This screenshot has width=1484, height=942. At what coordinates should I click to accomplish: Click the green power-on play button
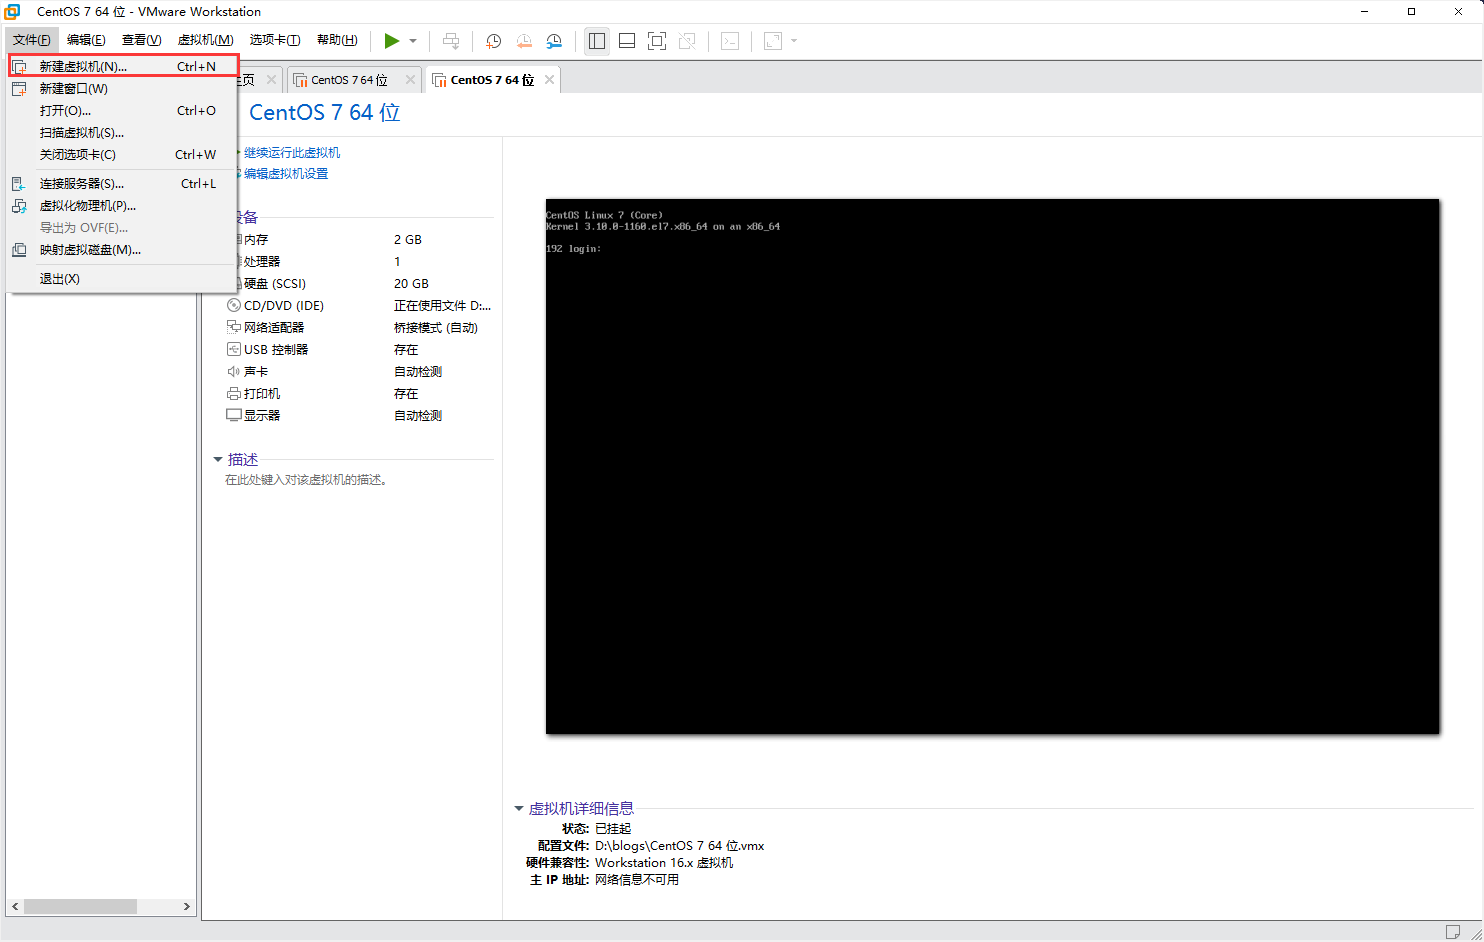tap(392, 41)
